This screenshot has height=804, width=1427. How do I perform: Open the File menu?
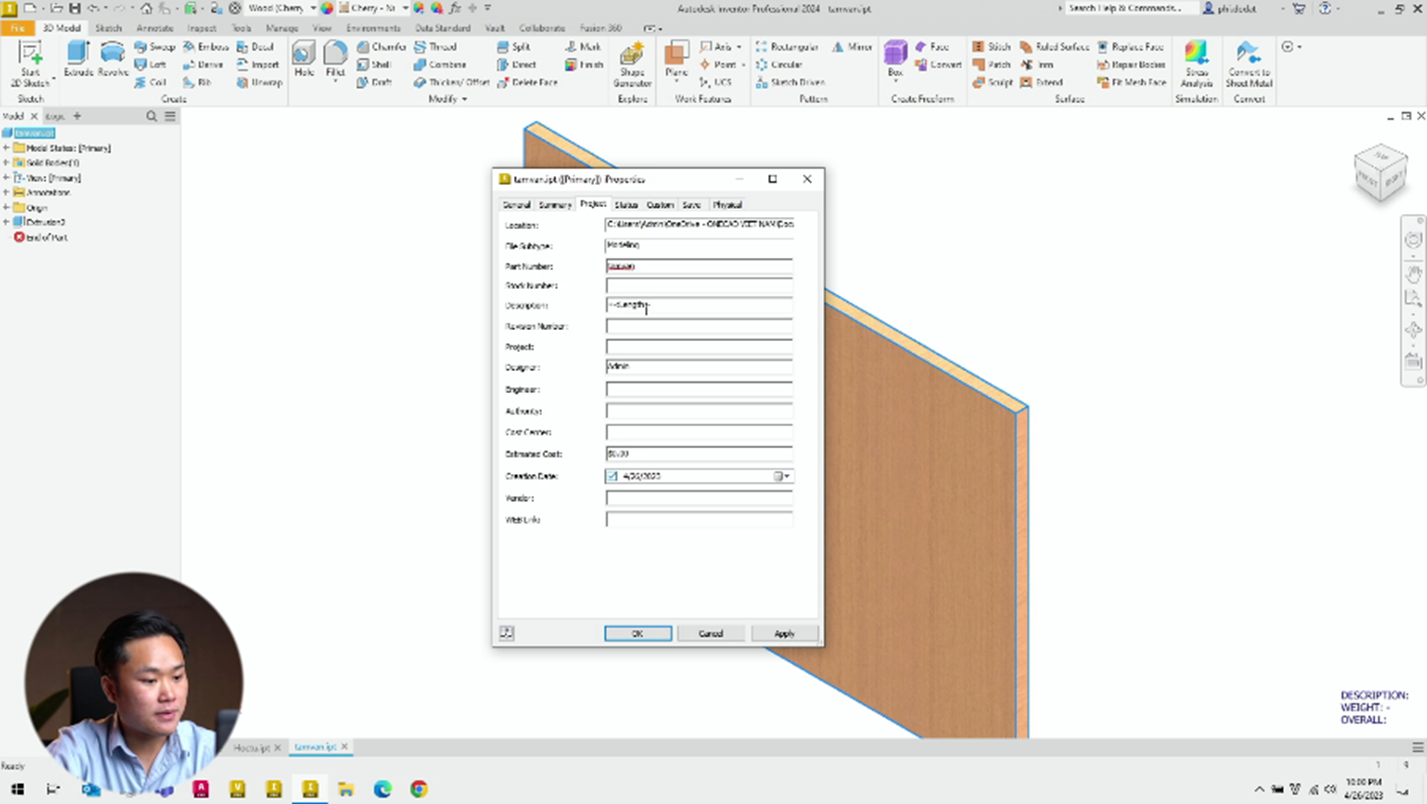tap(17, 28)
